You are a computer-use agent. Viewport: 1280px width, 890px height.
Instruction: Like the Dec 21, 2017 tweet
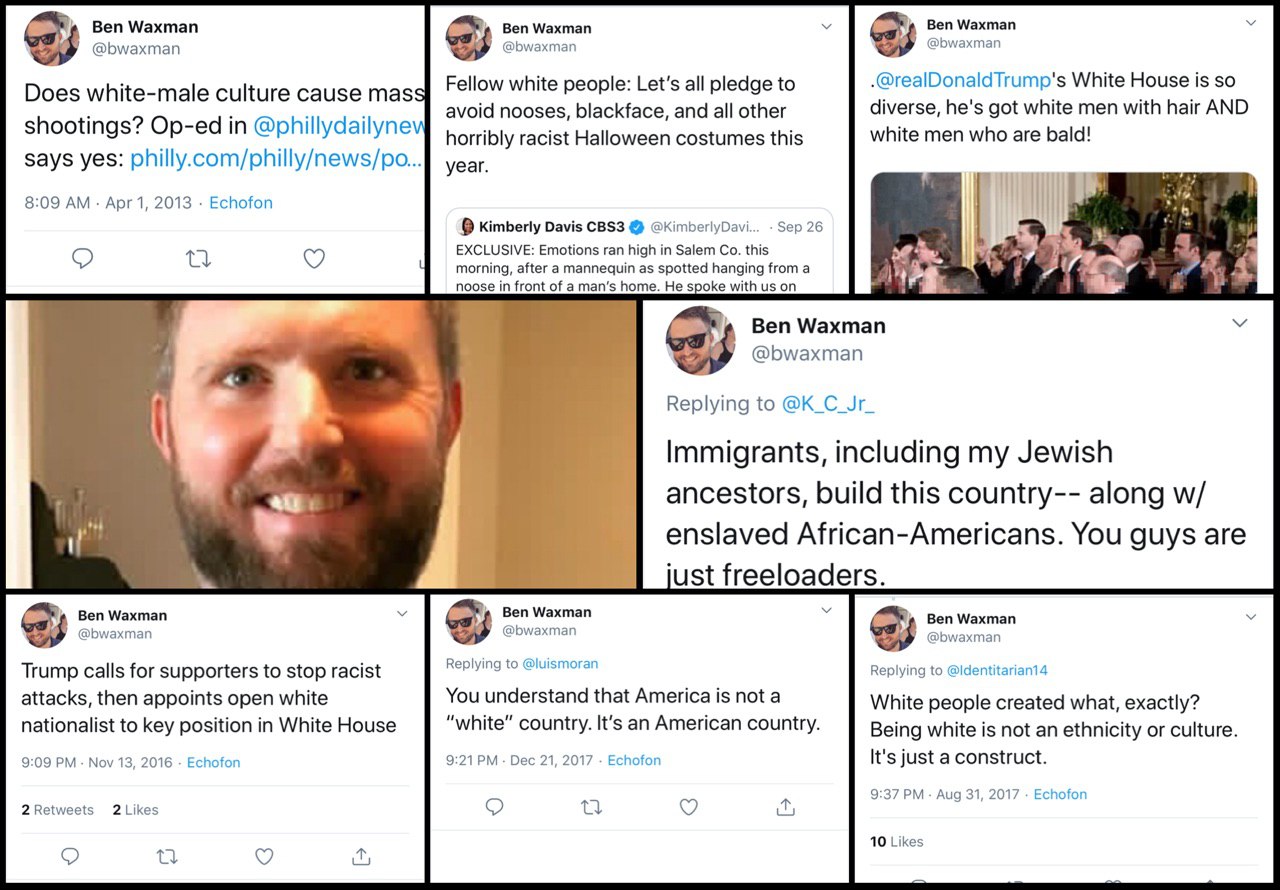point(688,806)
